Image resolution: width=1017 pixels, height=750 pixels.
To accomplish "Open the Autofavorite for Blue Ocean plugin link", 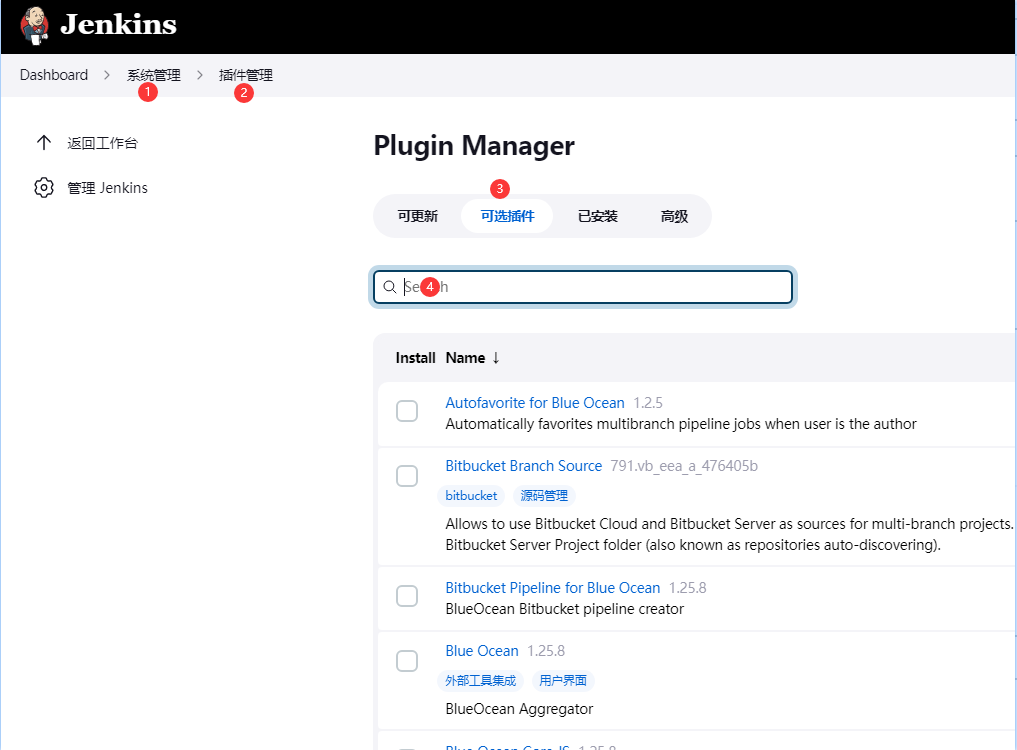I will 535,403.
